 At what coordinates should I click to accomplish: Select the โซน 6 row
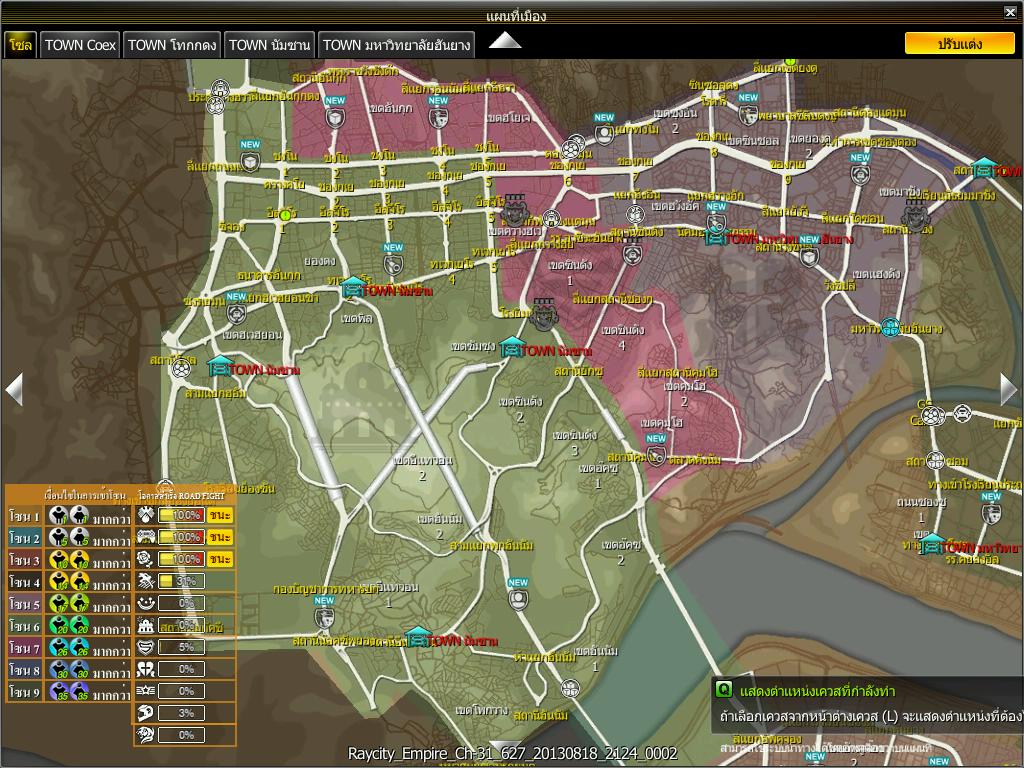pyautogui.click(x=68, y=626)
